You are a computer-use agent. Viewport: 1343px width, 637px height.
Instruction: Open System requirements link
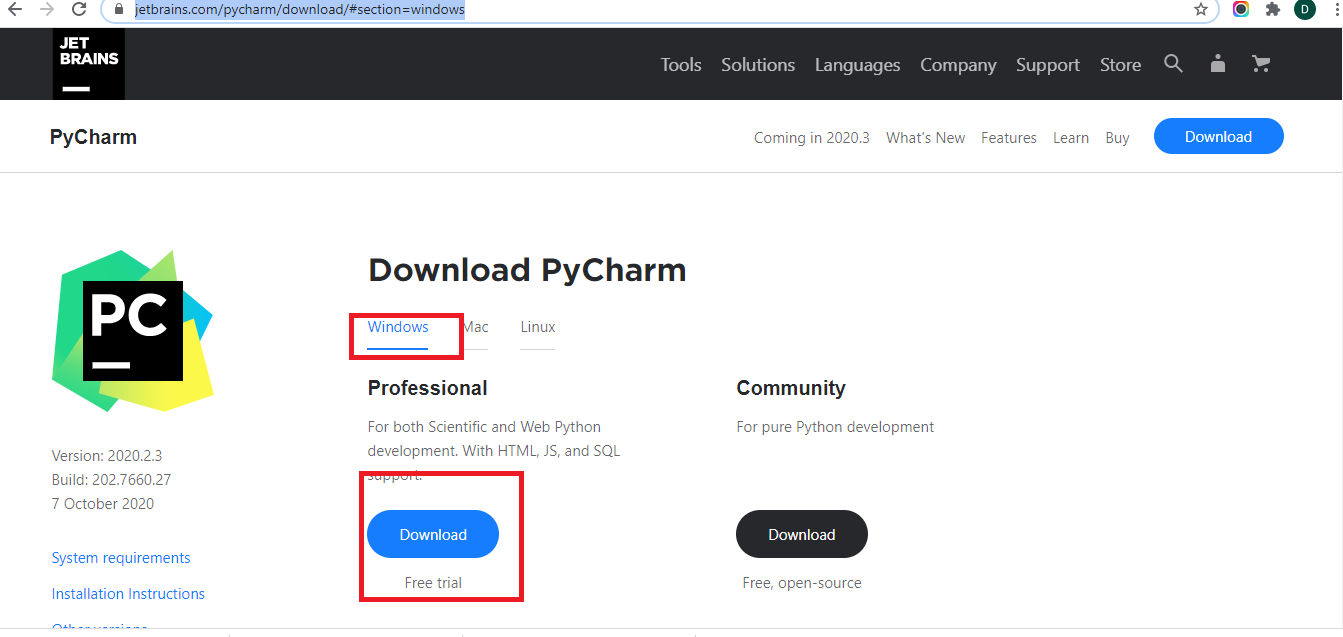click(x=121, y=558)
